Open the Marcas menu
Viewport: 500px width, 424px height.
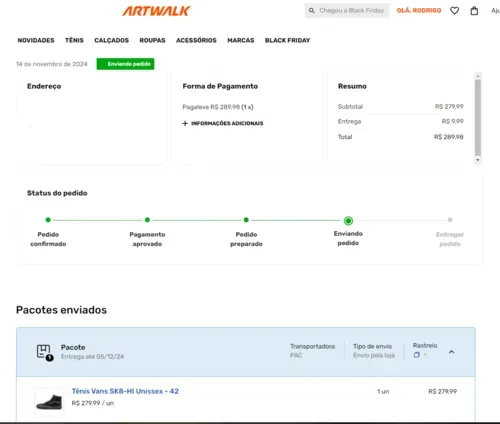(241, 40)
